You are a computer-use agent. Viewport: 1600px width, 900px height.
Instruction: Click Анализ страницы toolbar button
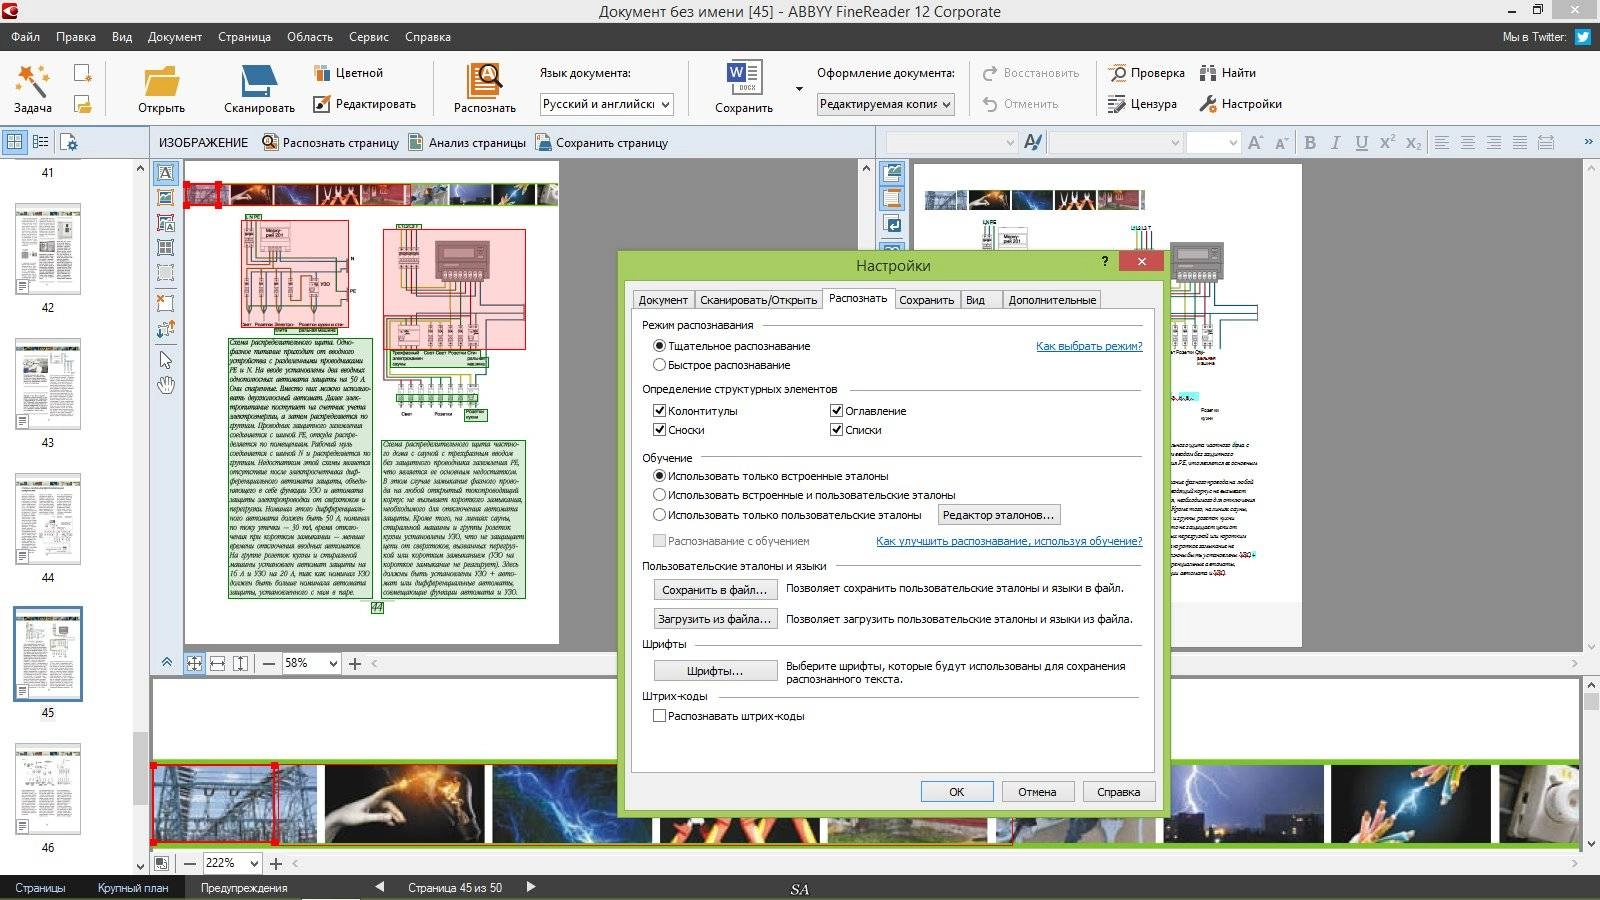click(466, 143)
